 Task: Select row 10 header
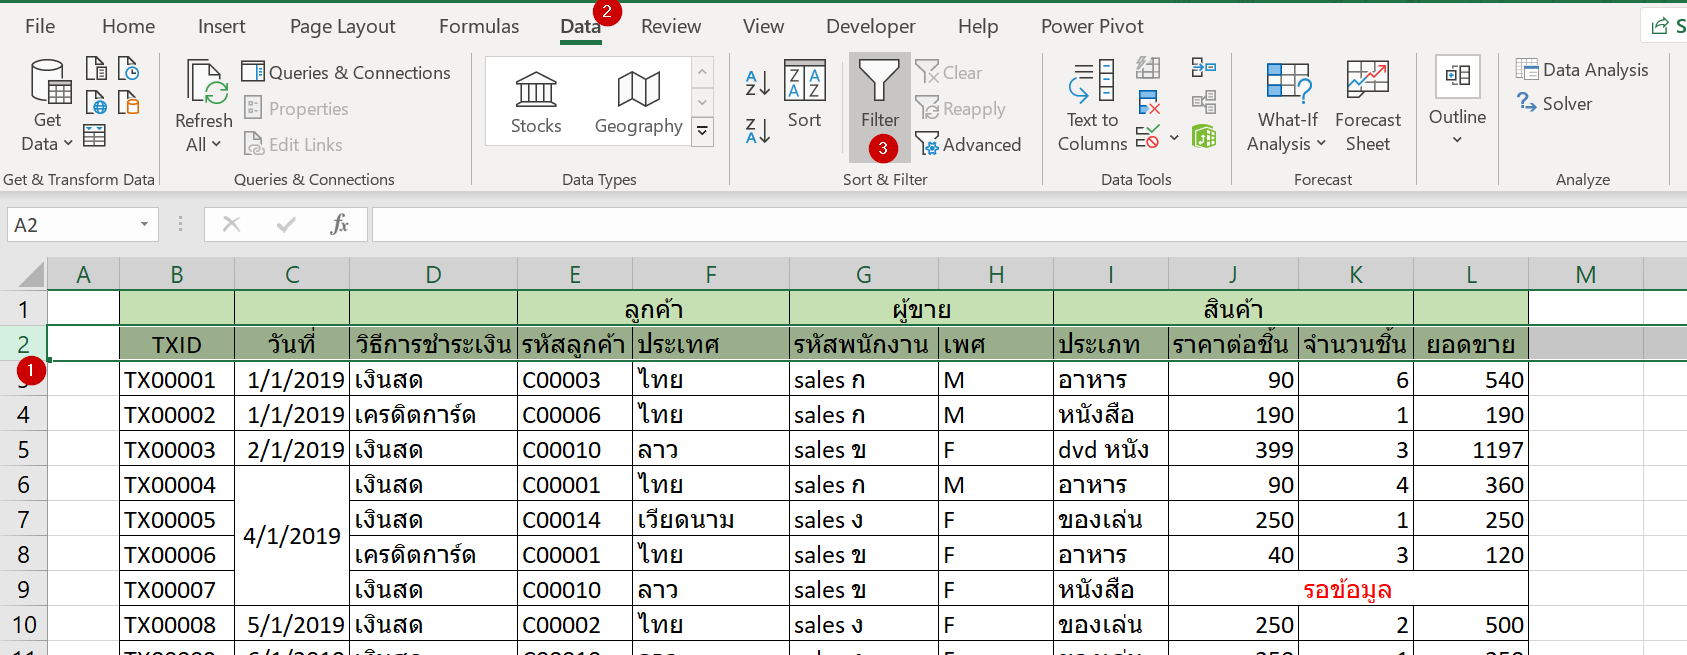pos(23,624)
